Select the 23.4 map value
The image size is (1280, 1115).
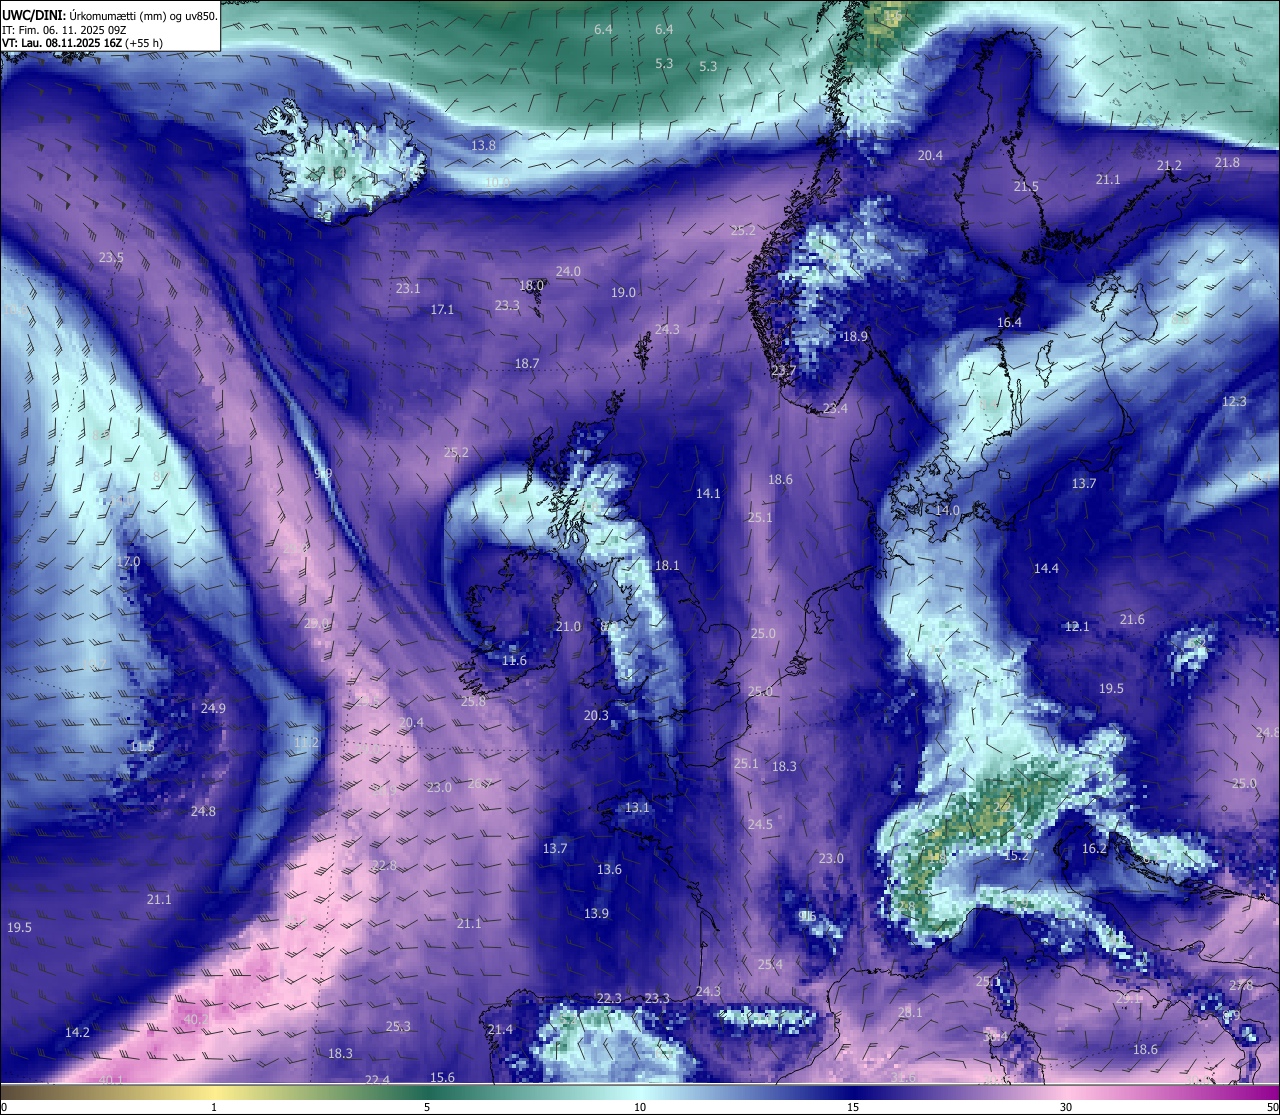tap(835, 408)
